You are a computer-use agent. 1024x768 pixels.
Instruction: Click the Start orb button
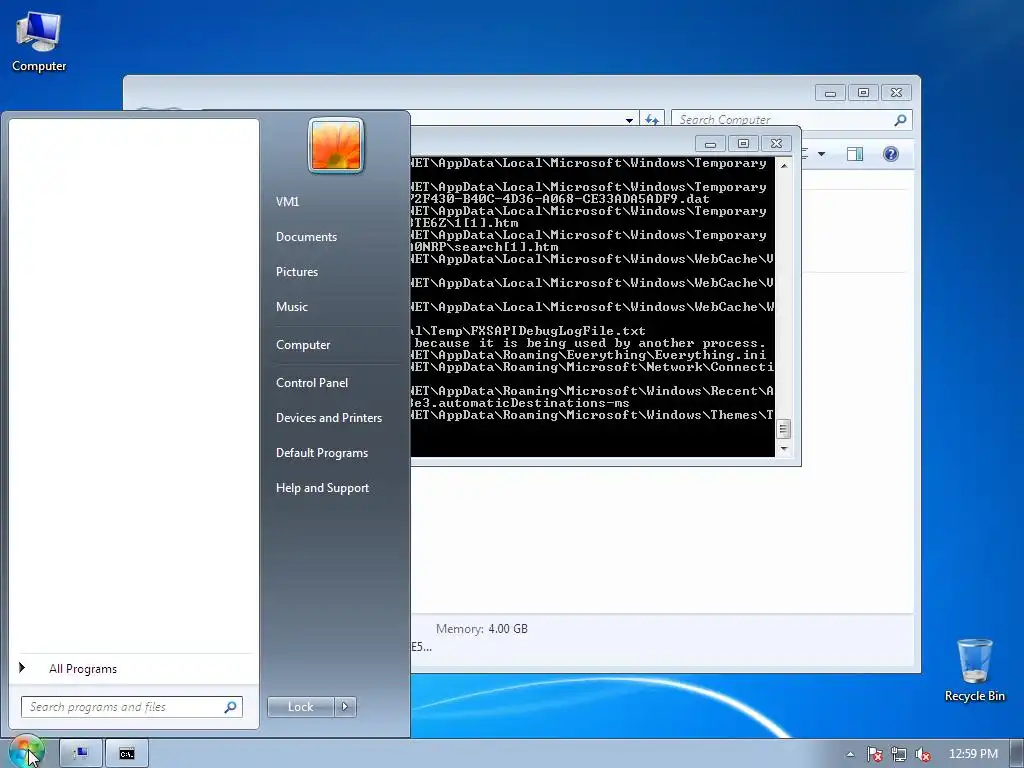[x=26, y=753]
